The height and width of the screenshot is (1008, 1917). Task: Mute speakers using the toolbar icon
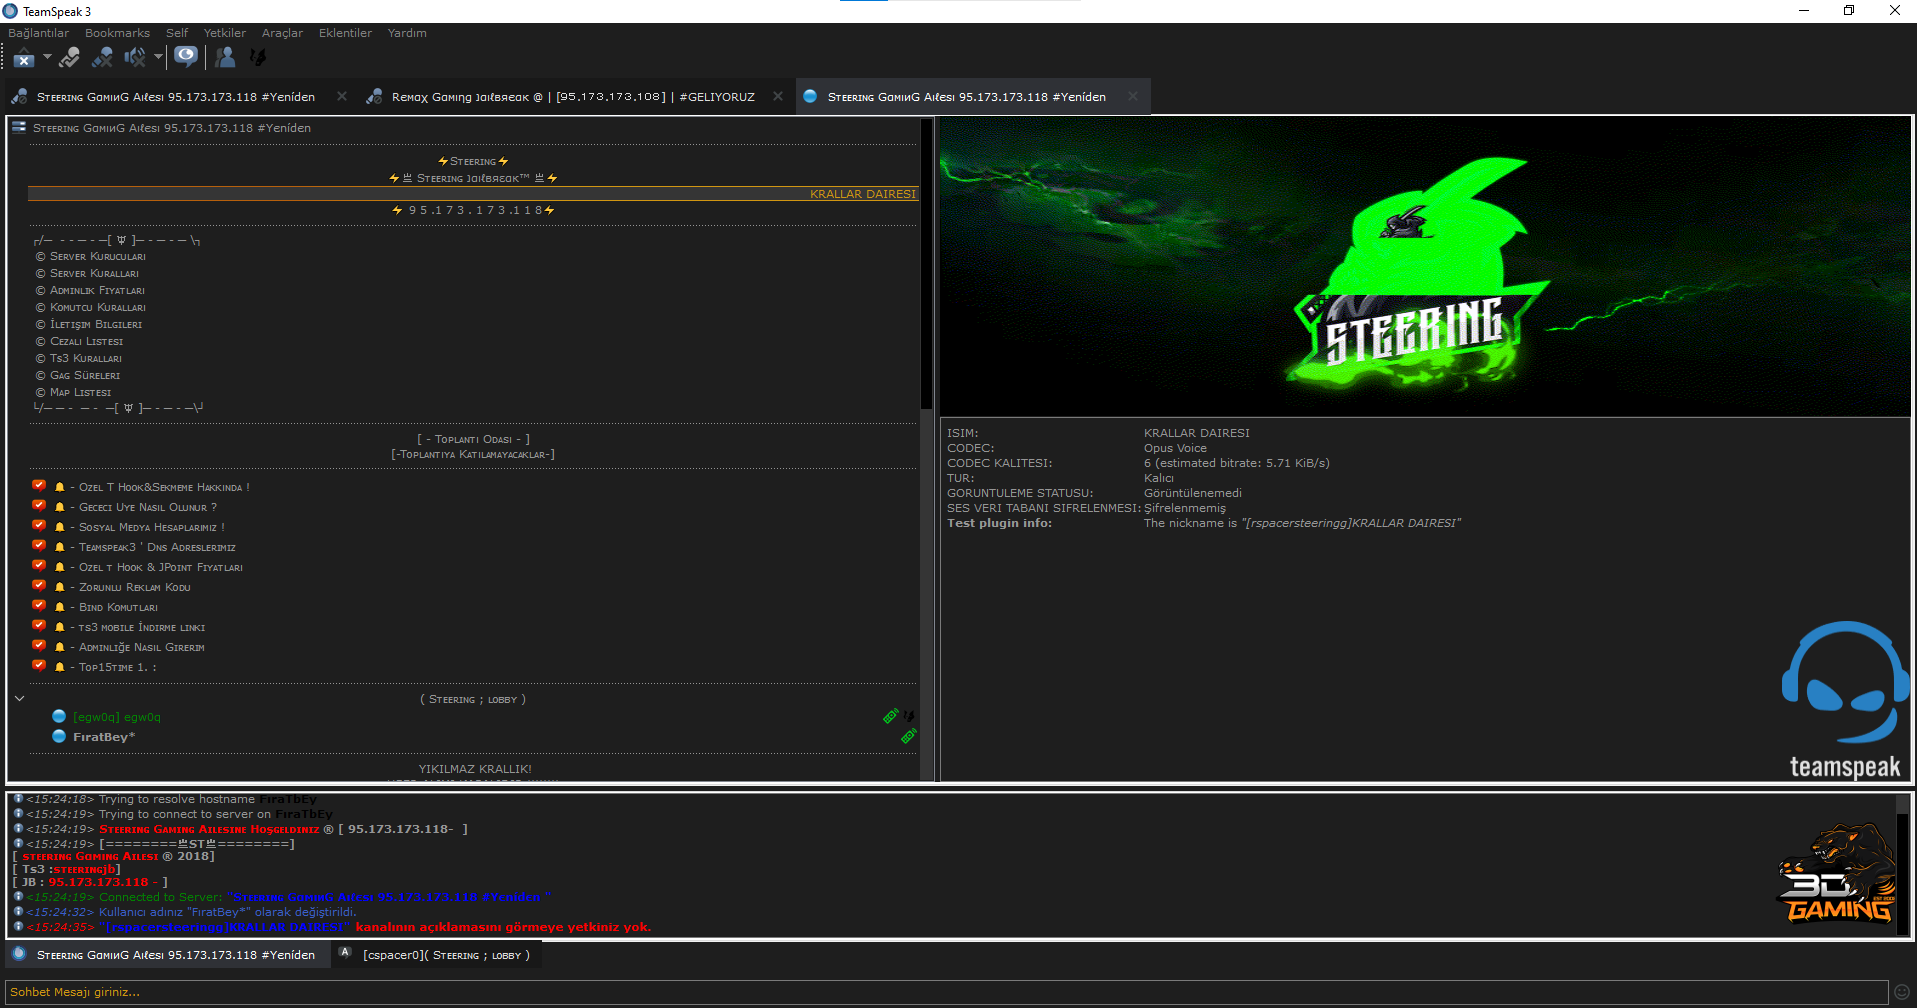(x=134, y=58)
